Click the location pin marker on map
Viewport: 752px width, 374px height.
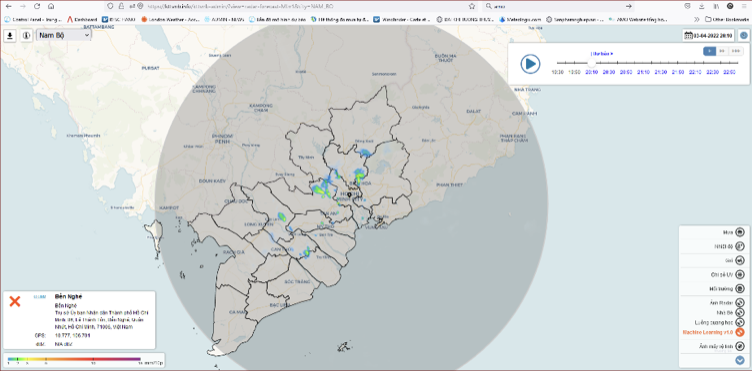pos(349,195)
